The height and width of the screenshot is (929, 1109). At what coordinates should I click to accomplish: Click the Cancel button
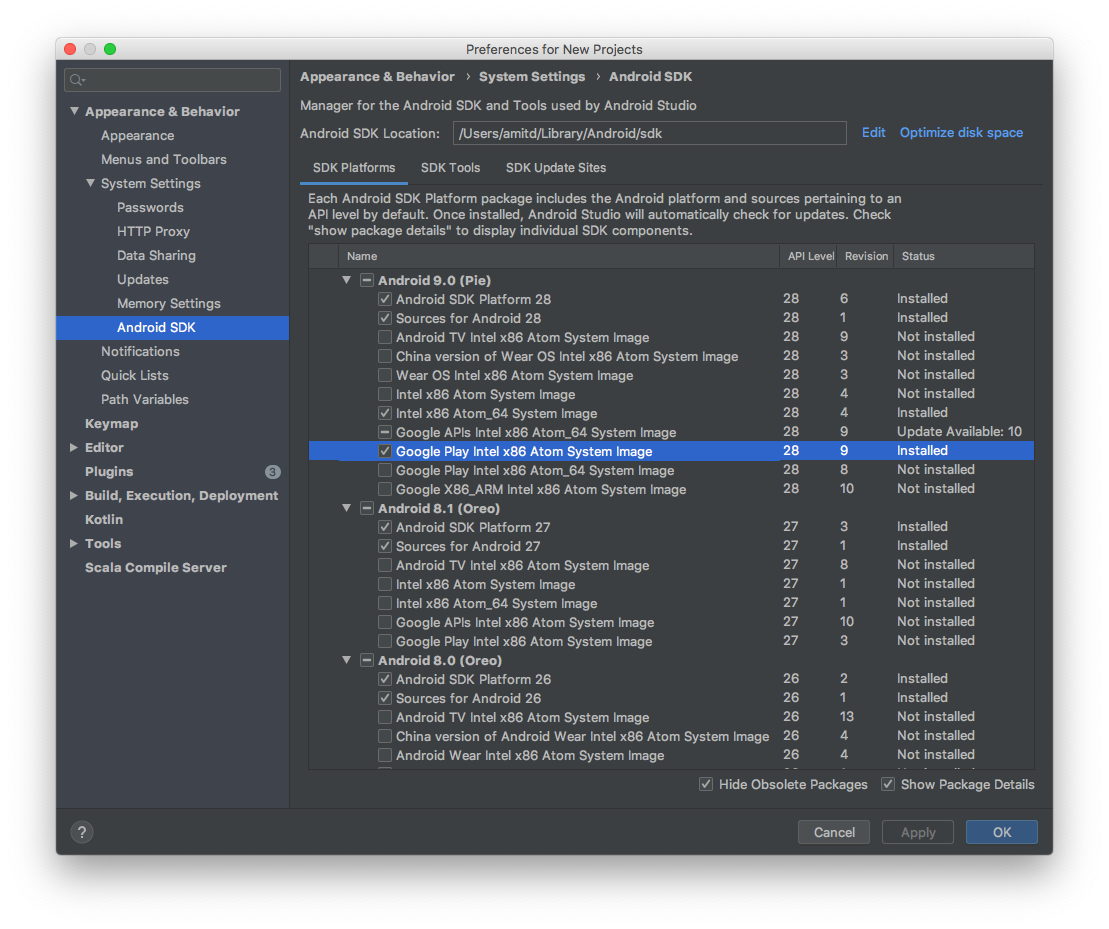(834, 832)
